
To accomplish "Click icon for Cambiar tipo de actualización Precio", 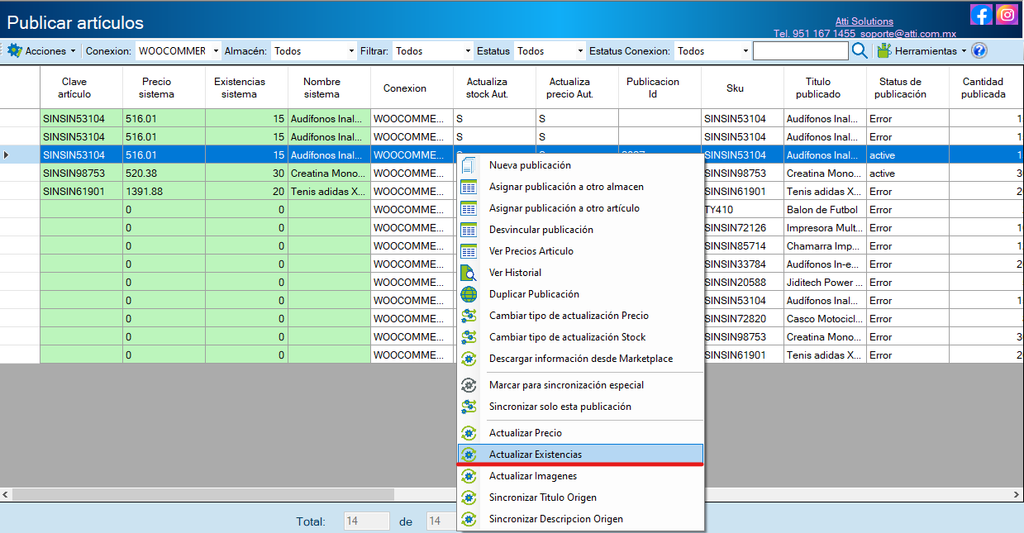I will [468, 316].
